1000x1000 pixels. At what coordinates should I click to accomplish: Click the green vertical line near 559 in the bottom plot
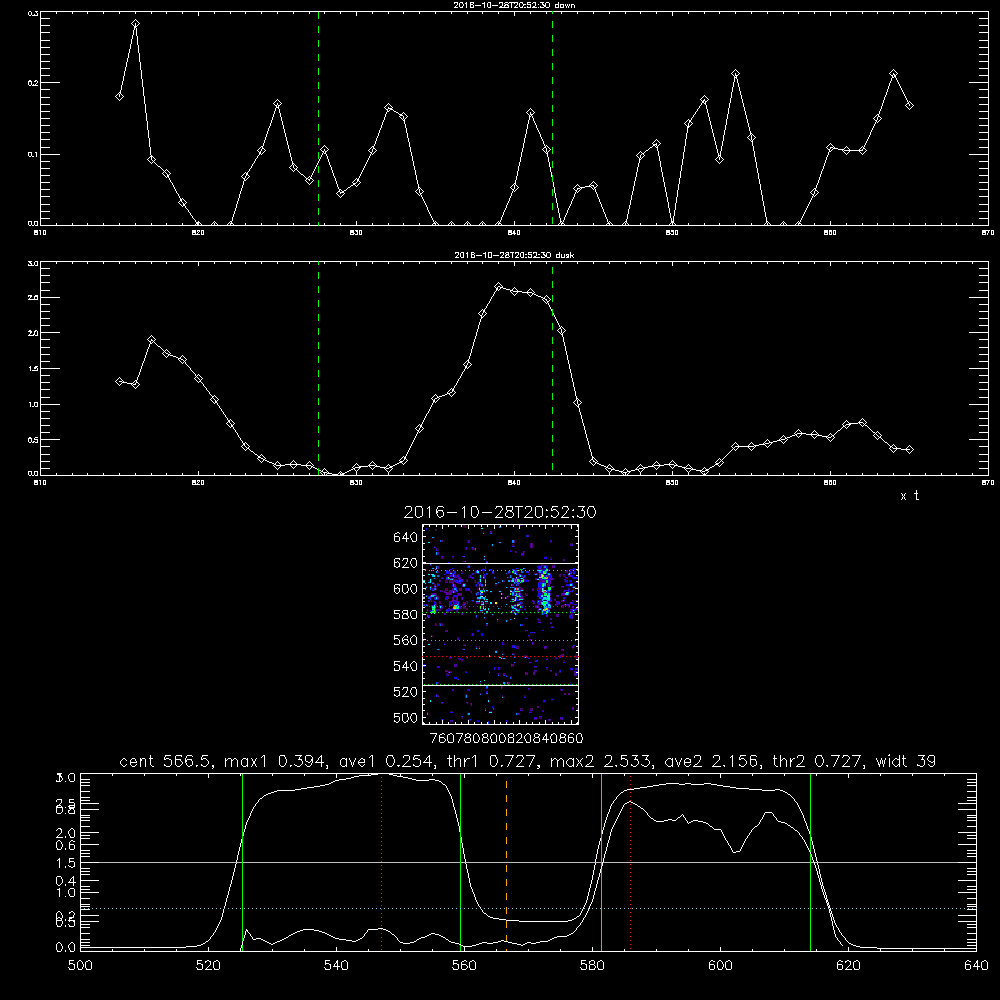(x=460, y=861)
